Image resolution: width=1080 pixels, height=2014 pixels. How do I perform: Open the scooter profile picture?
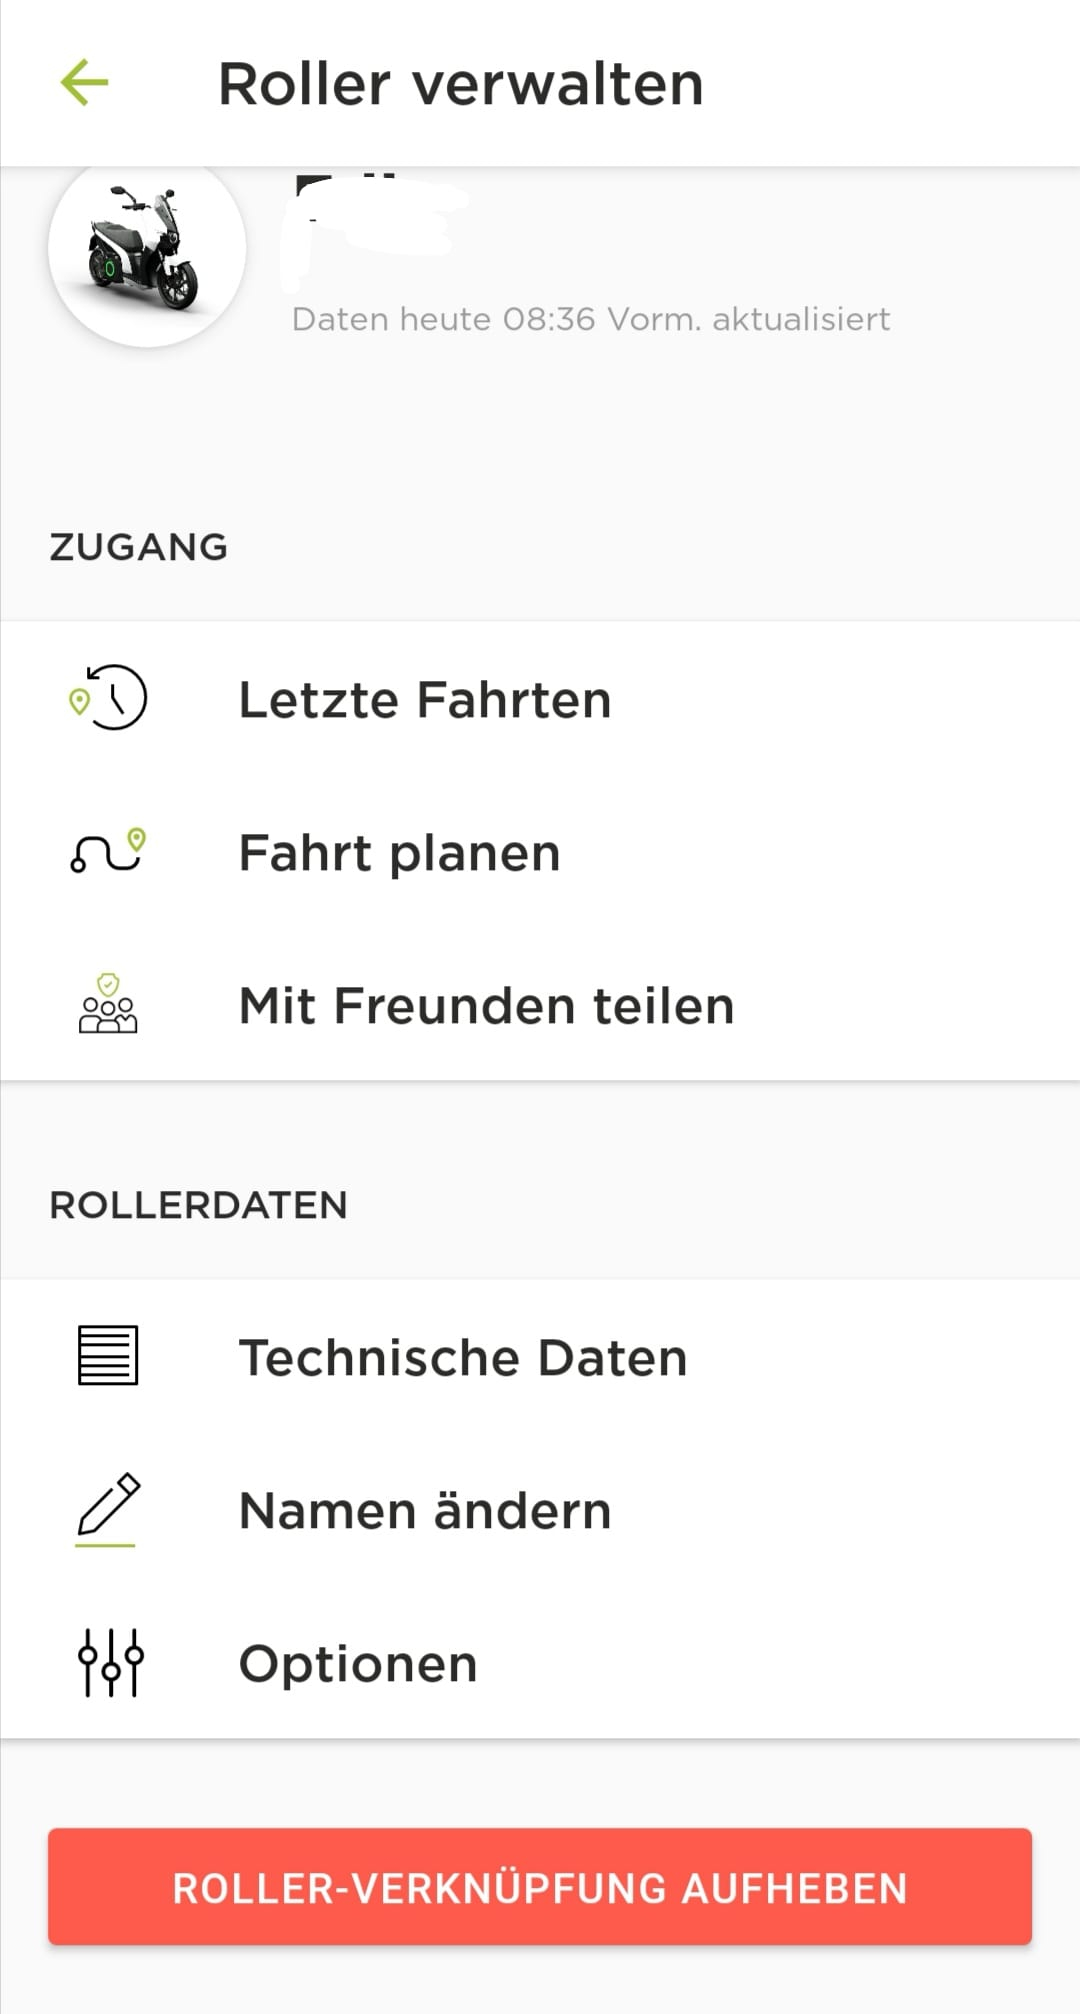pos(147,250)
